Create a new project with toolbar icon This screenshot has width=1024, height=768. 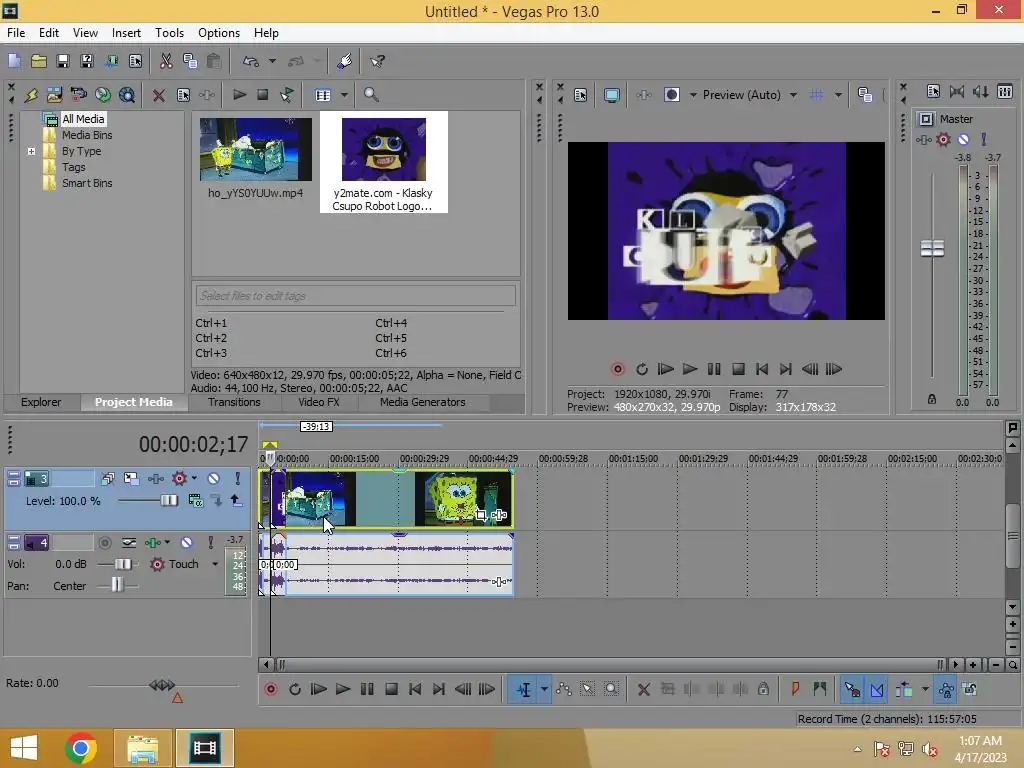click(14, 61)
